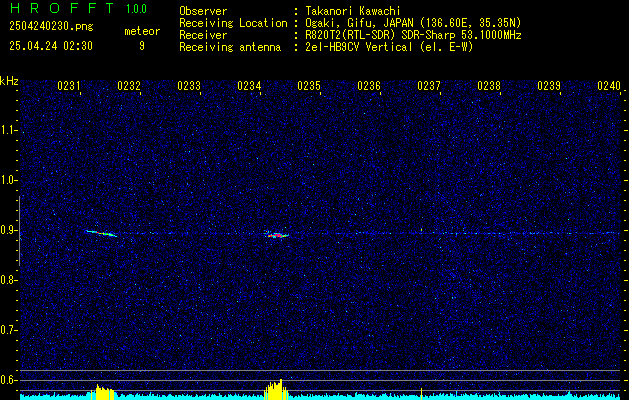The height and width of the screenshot is (400, 629).
Task: Click the 1.1 kHz axis label
Action: 7,130
